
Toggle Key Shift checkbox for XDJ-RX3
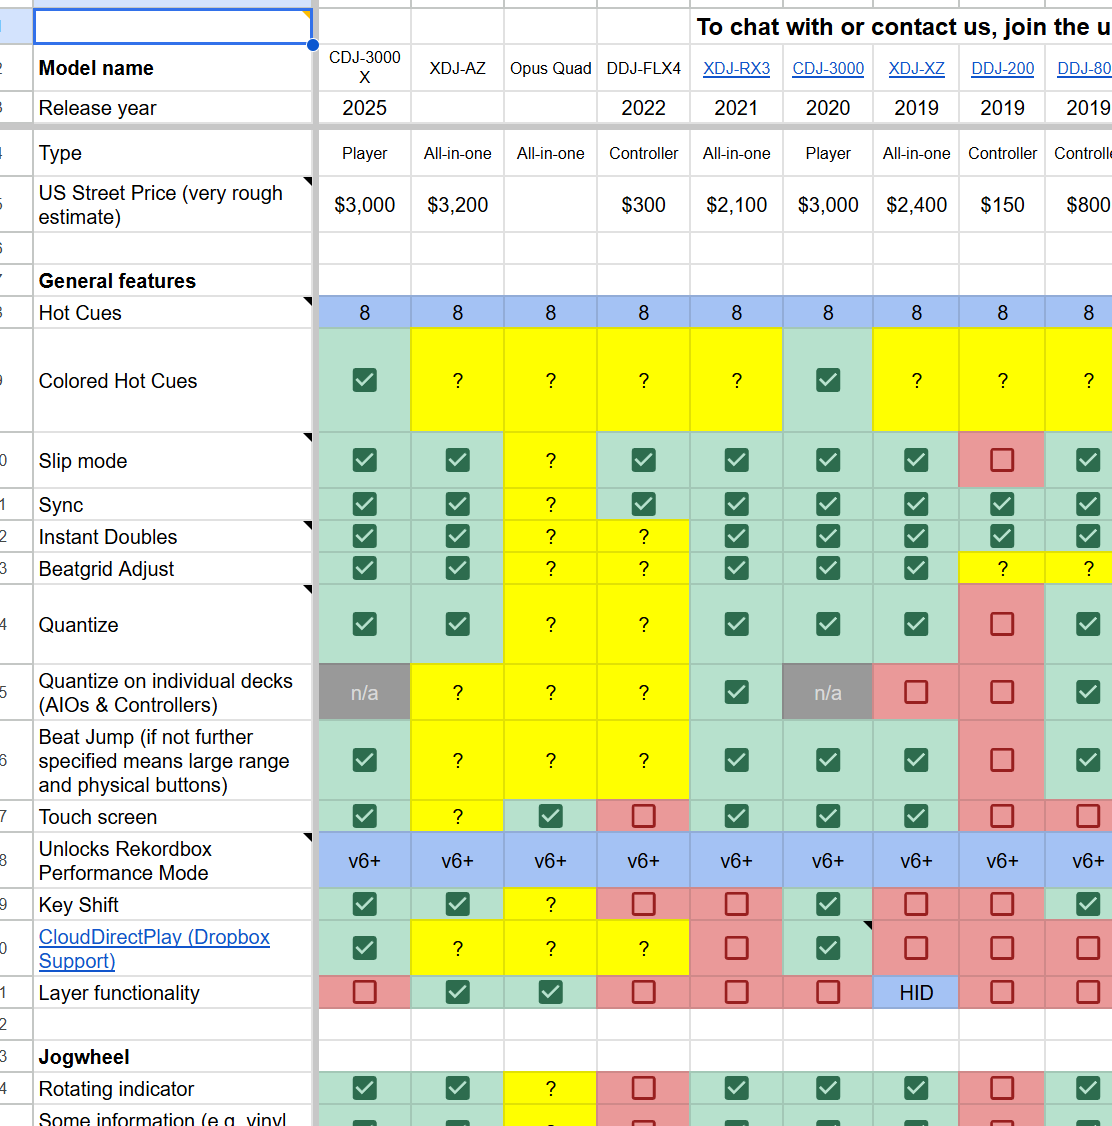pos(736,904)
